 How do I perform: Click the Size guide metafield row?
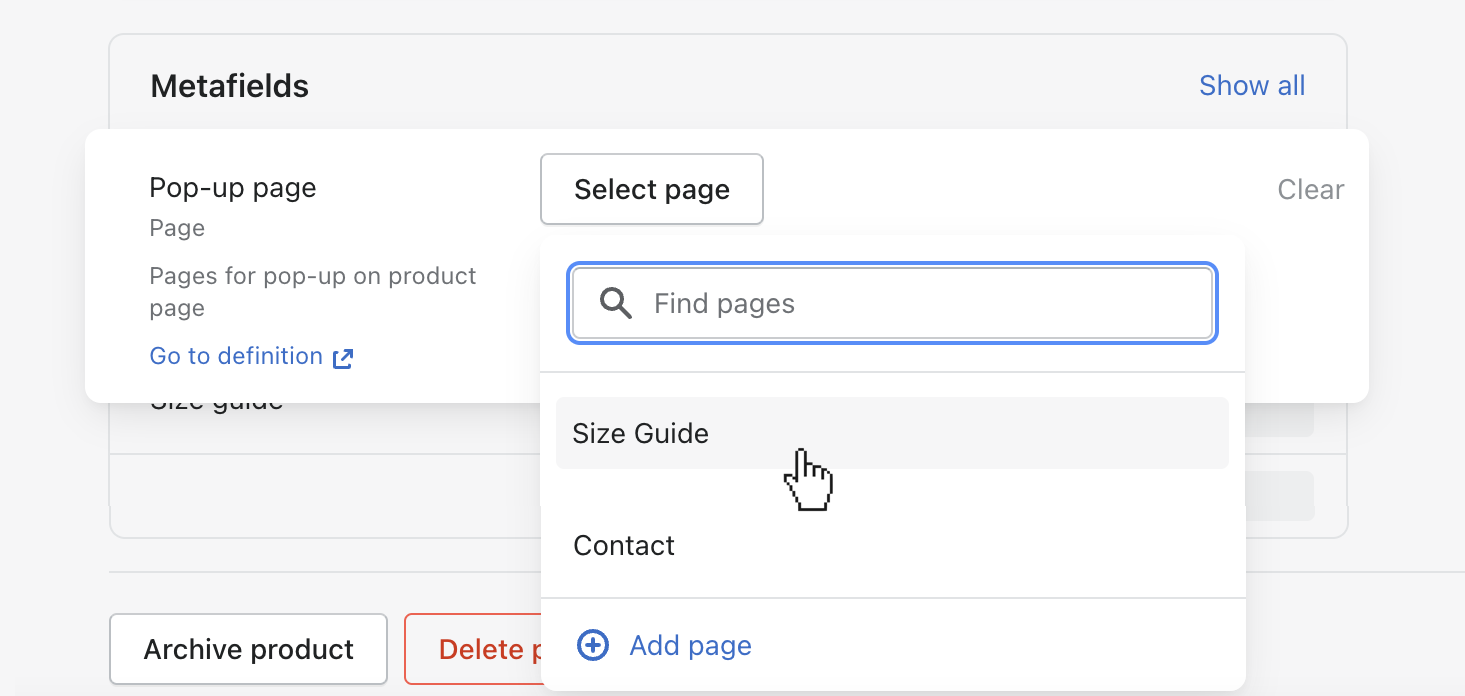tap(216, 399)
